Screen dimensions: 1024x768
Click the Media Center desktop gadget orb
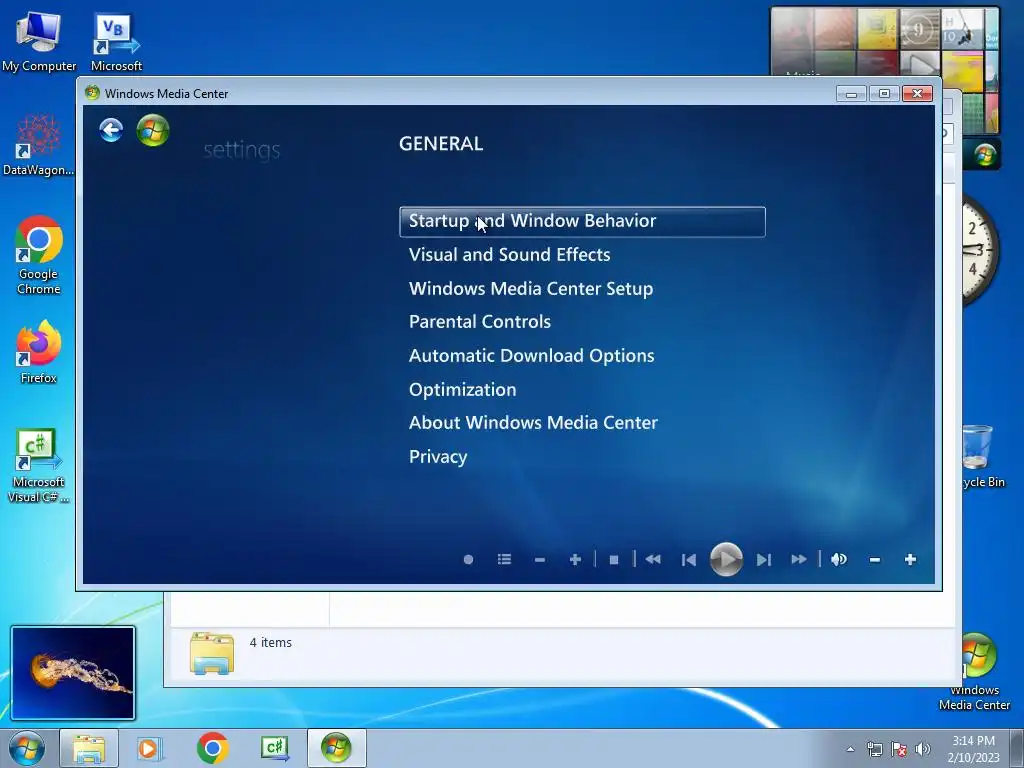click(x=984, y=155)
